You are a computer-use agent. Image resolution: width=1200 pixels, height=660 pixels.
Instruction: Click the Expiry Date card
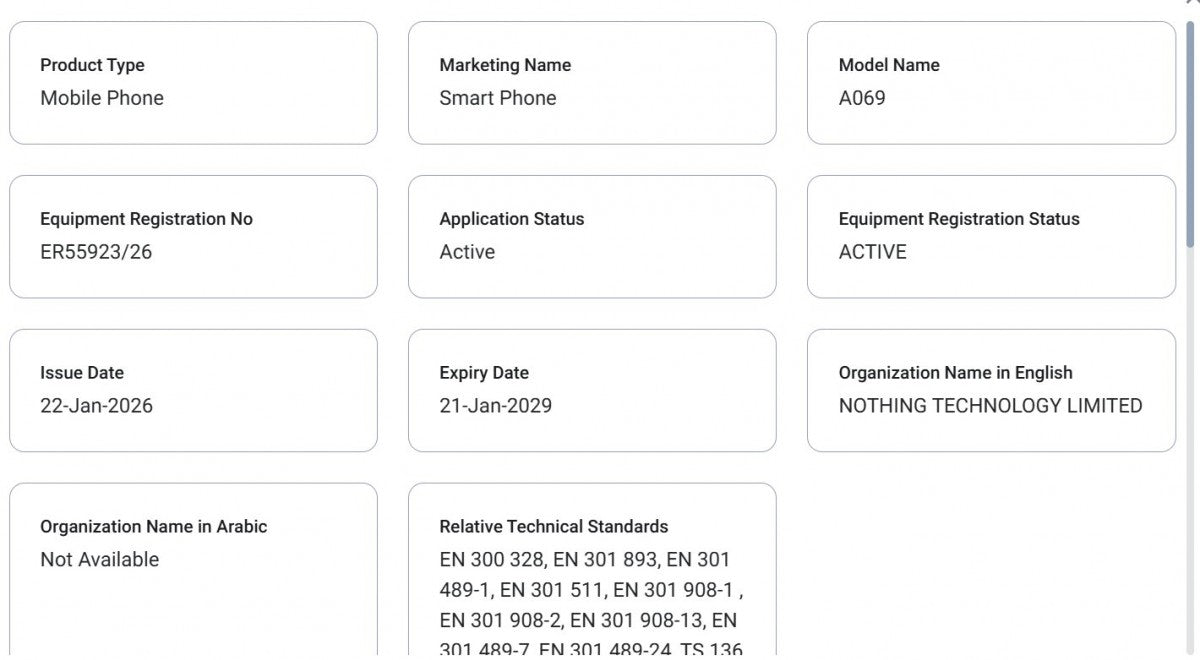[592, 390]
